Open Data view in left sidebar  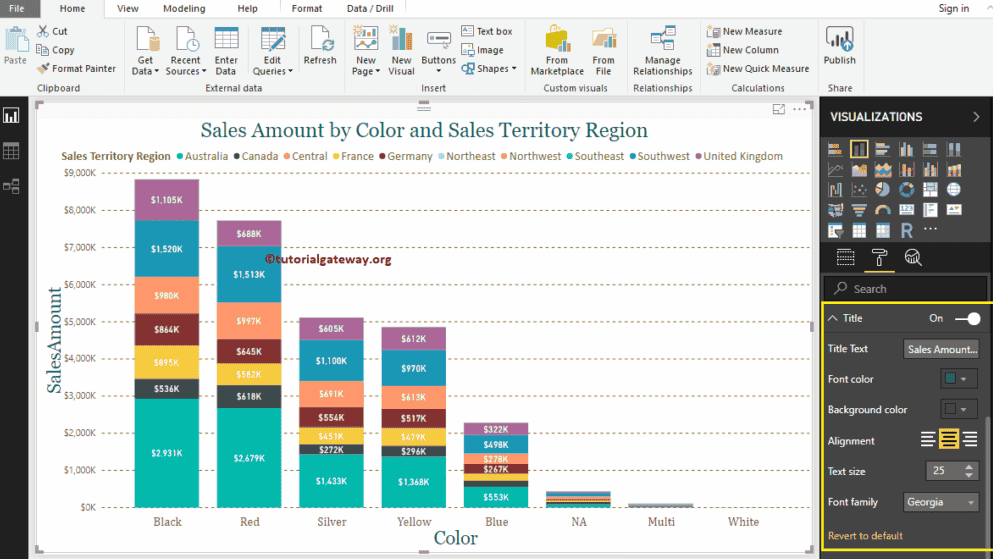coord(12,151)
